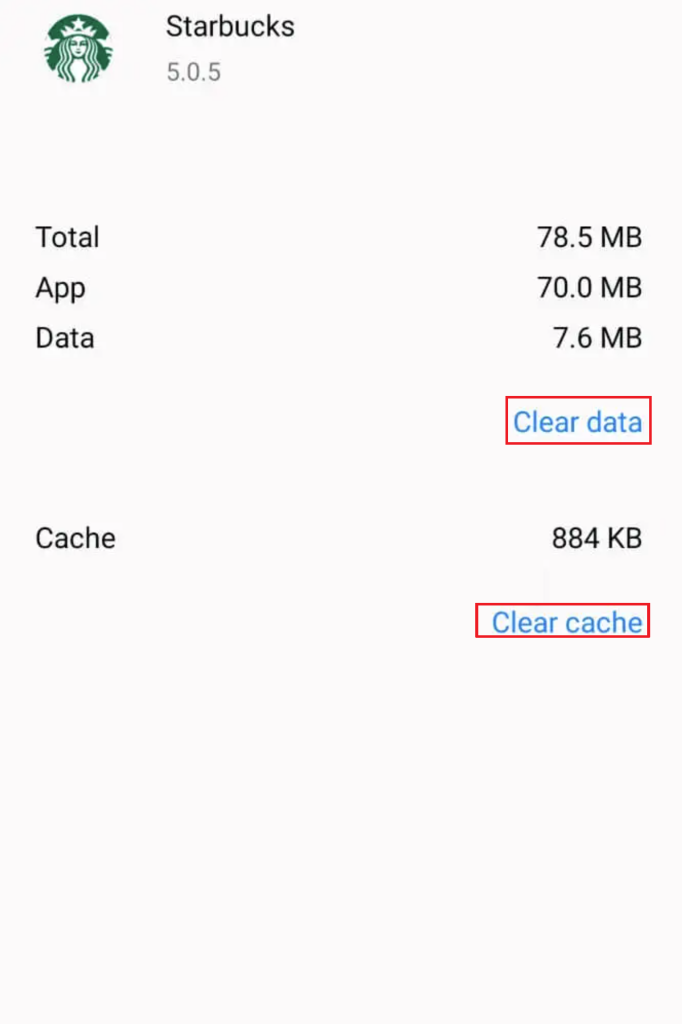Viewport: 682px width, 1024px height.
Task: Tap the Clear data outlined button
Action: (578, 421)
